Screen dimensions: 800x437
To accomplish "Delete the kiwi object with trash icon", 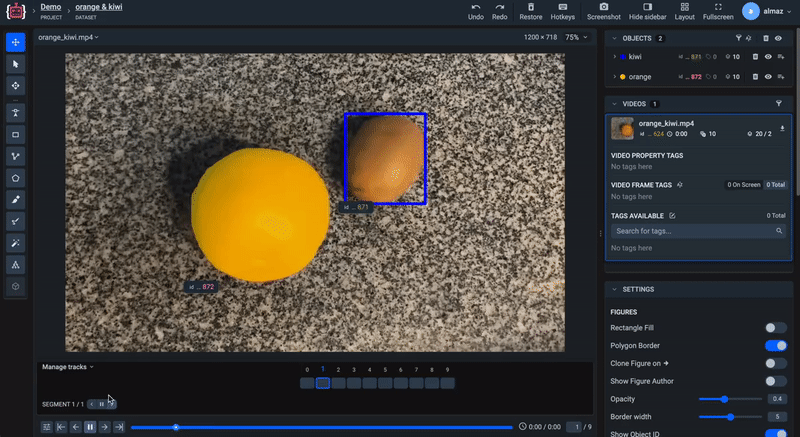I will [755, 57].
